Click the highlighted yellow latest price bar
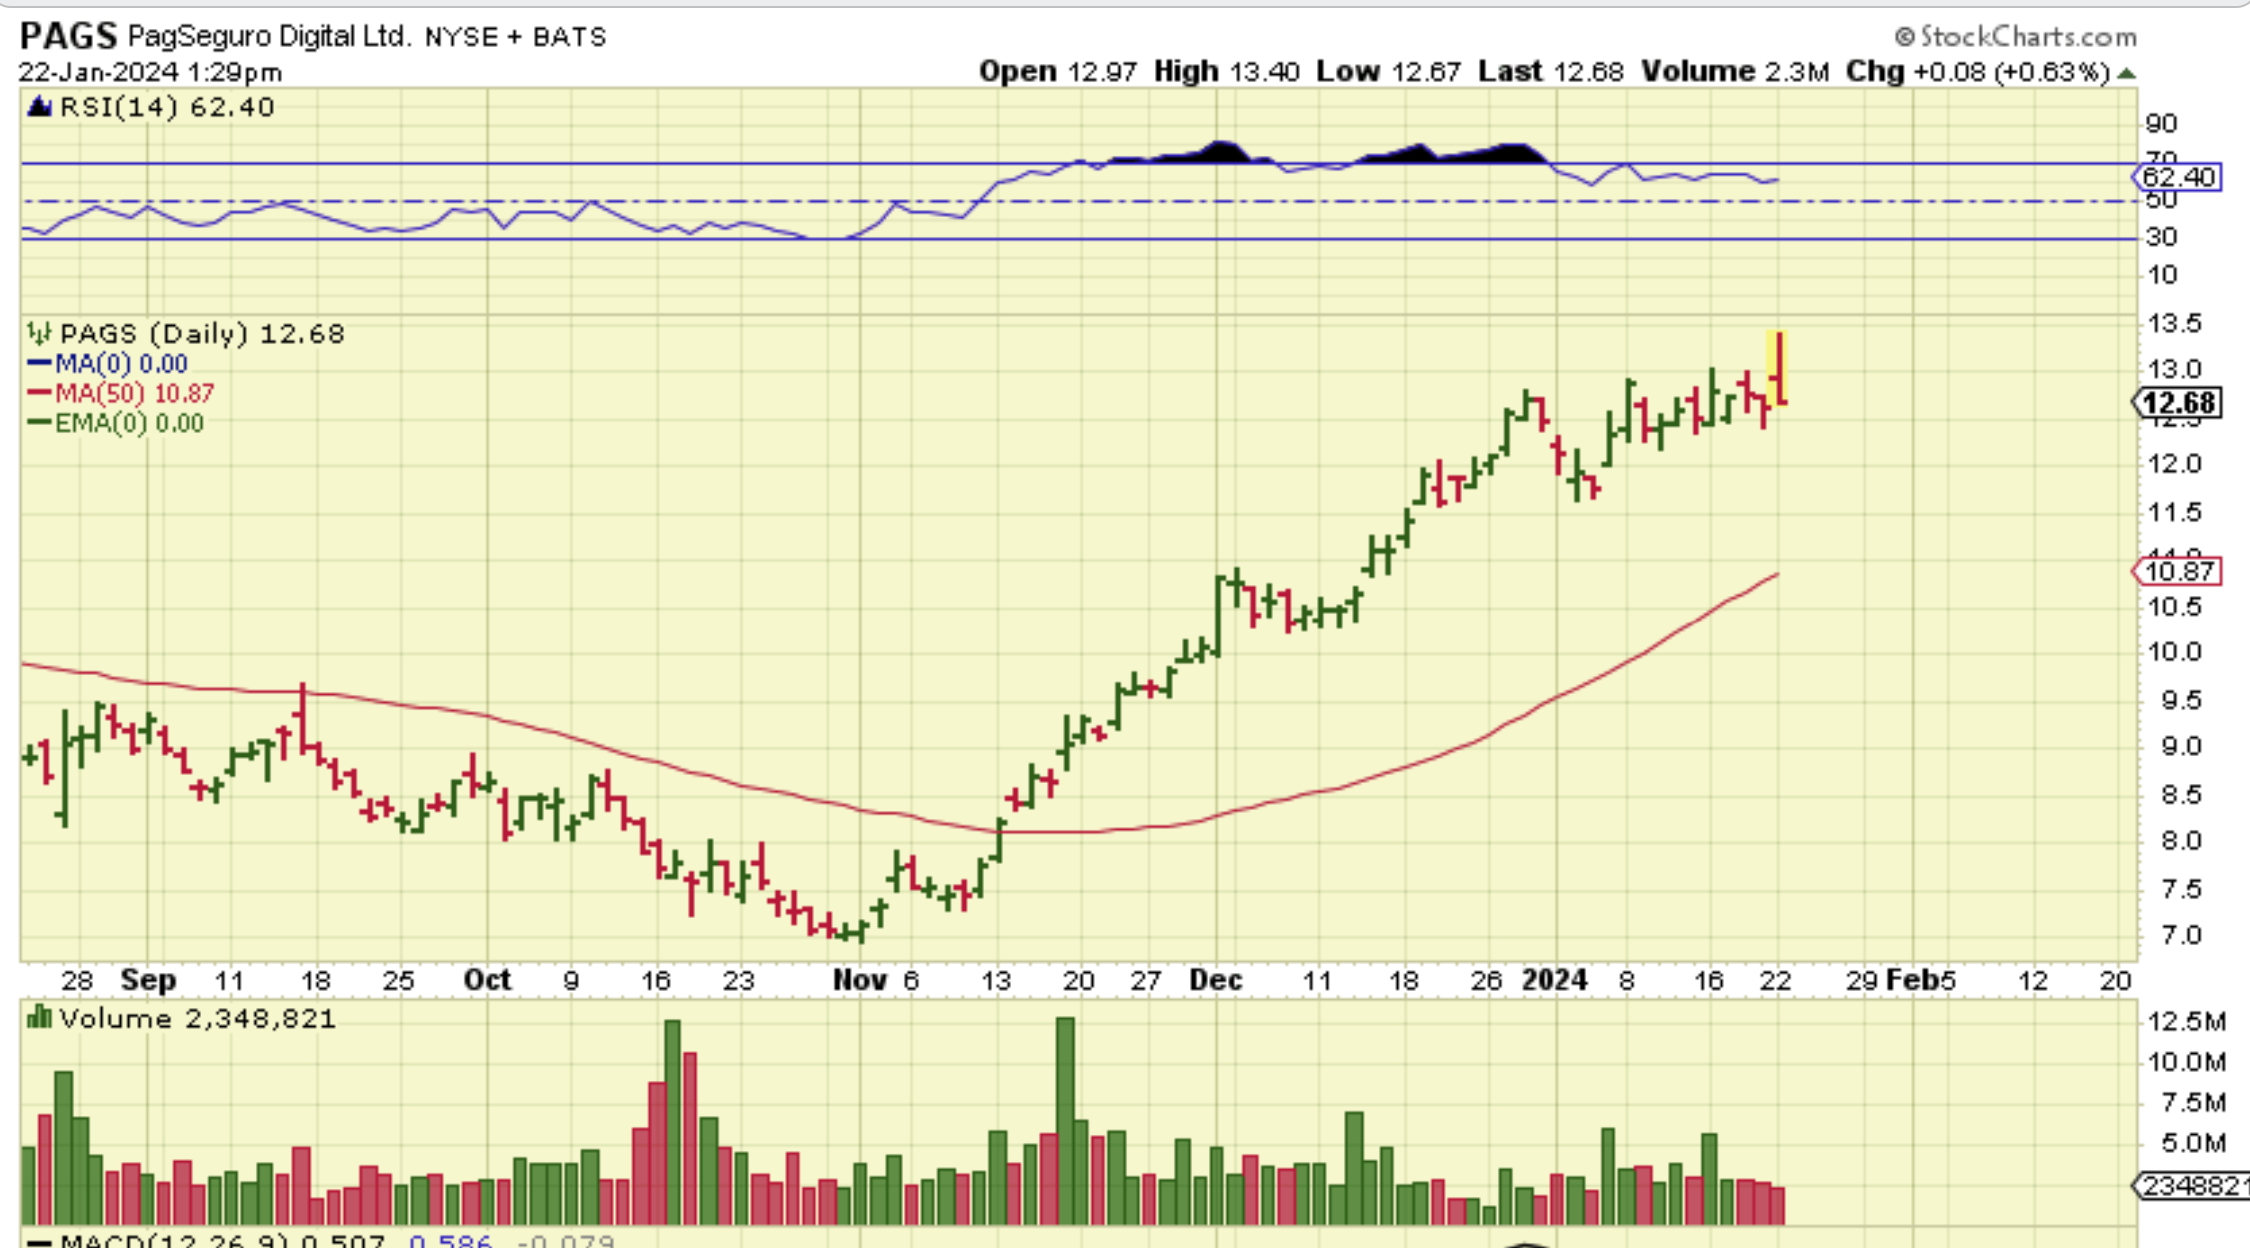Screen dimensions: 2250x1248 pos(1778,368)
